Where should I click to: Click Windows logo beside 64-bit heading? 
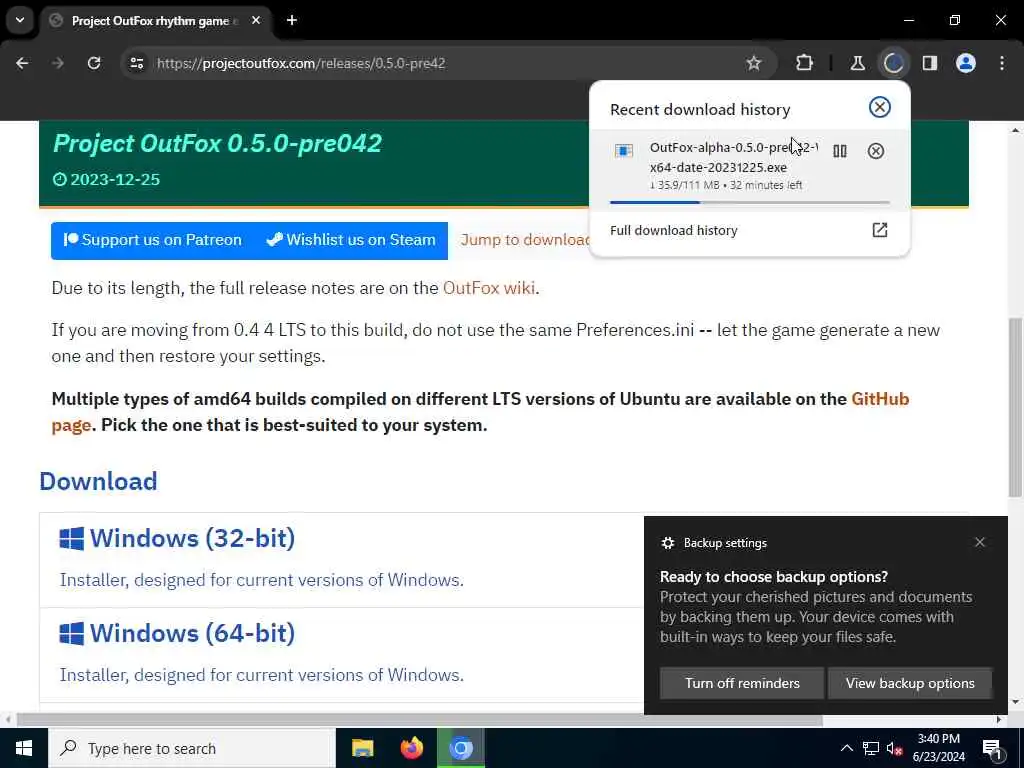pos(71,634)
